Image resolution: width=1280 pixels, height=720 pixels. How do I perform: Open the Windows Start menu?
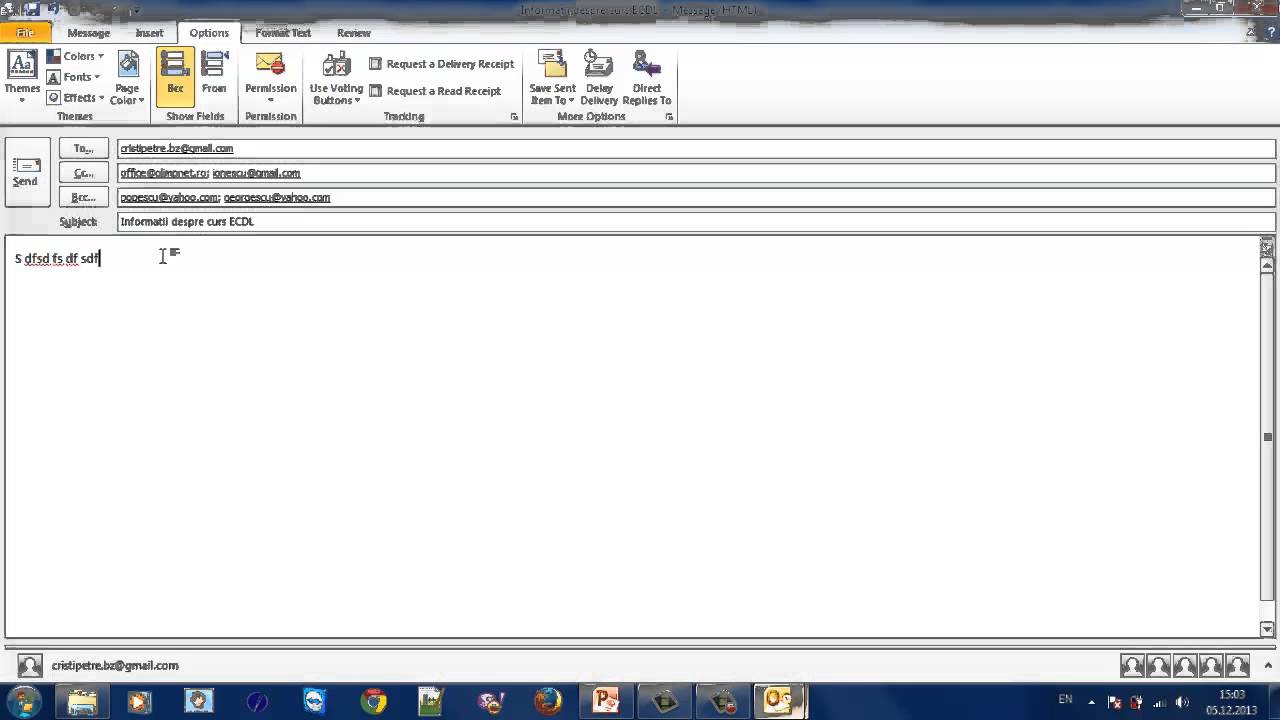(x=24, y=701)
